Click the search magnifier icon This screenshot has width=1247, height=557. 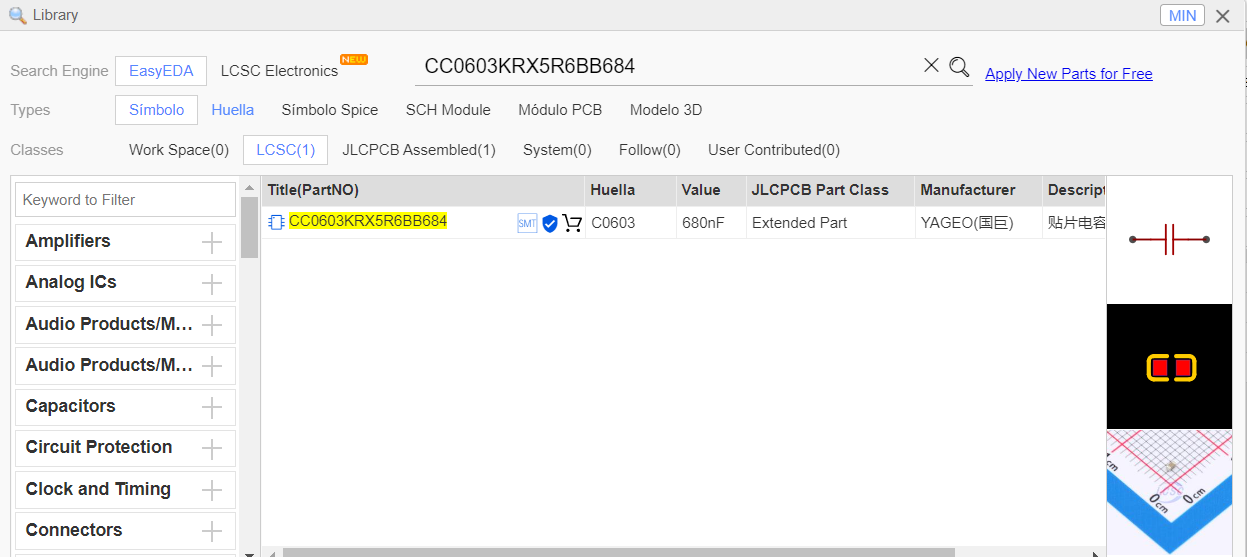[x=959, y=66]
